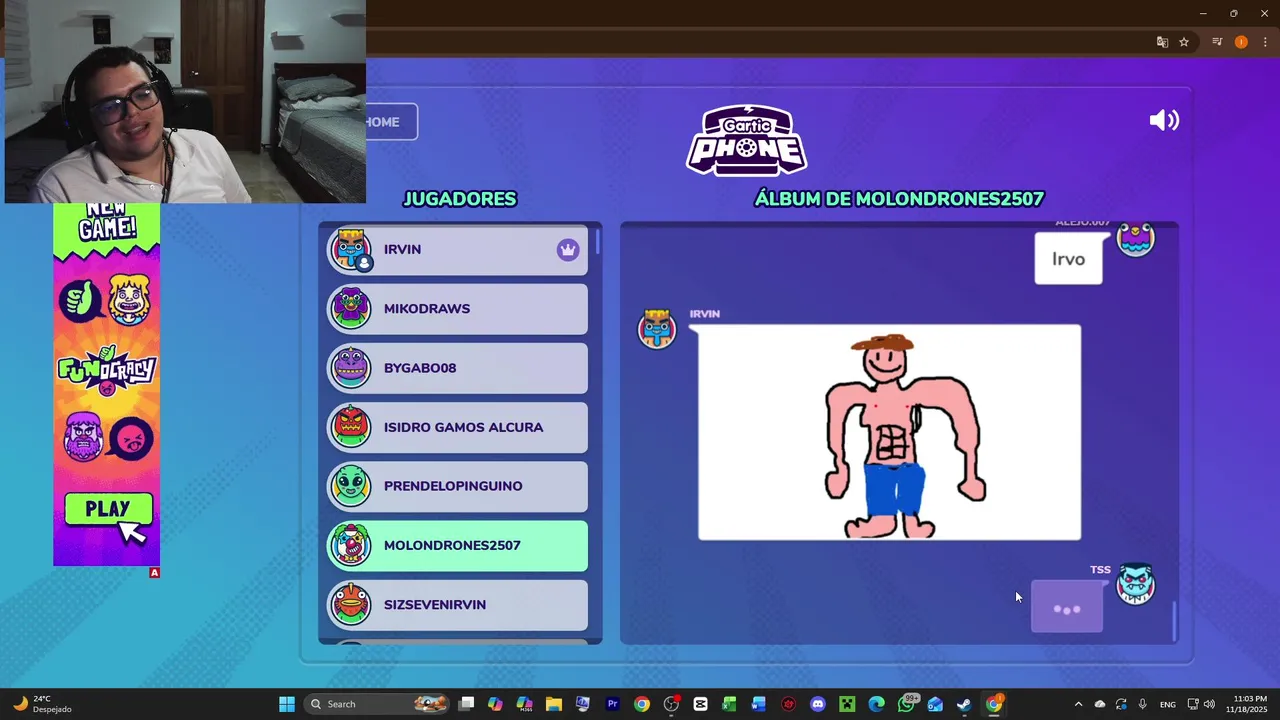1280x720 pixels.
Task: Expand hidden system tray icons
Action: (x=1078, y=704)
